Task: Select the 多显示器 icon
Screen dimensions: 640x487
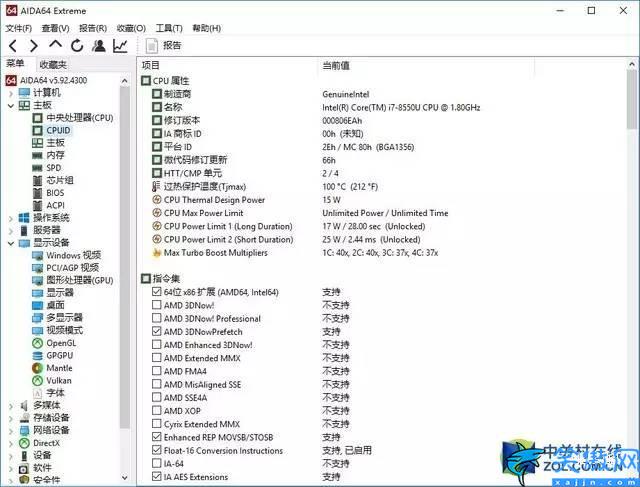Action: tap(37, 318)
